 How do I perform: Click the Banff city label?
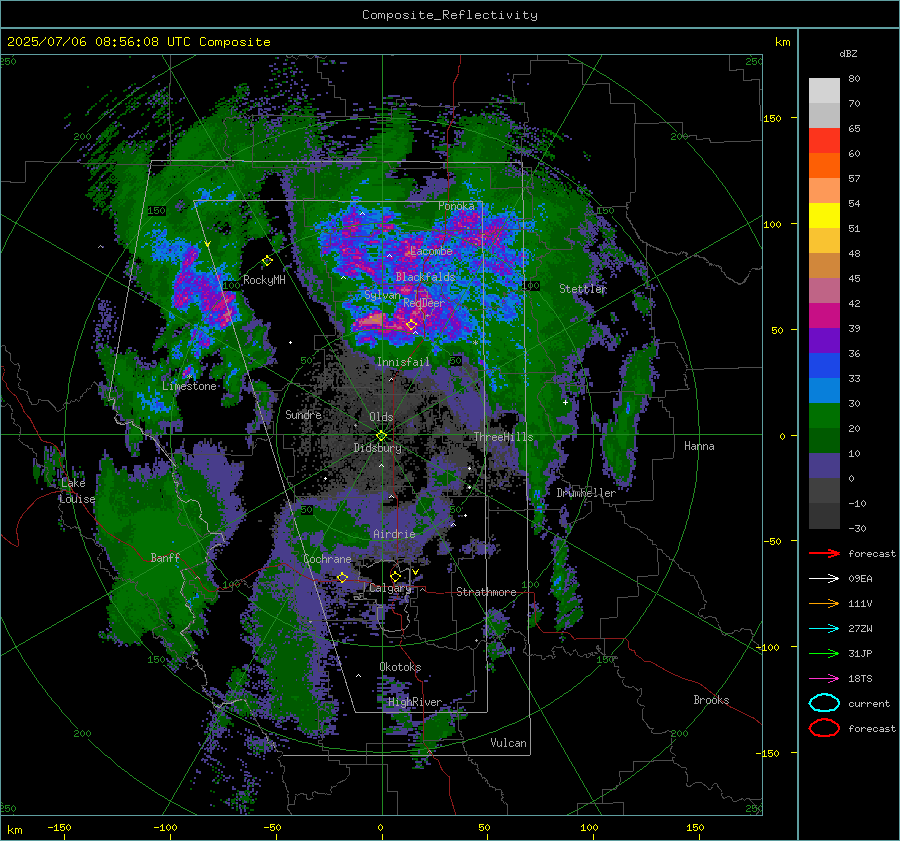point(165,557)
